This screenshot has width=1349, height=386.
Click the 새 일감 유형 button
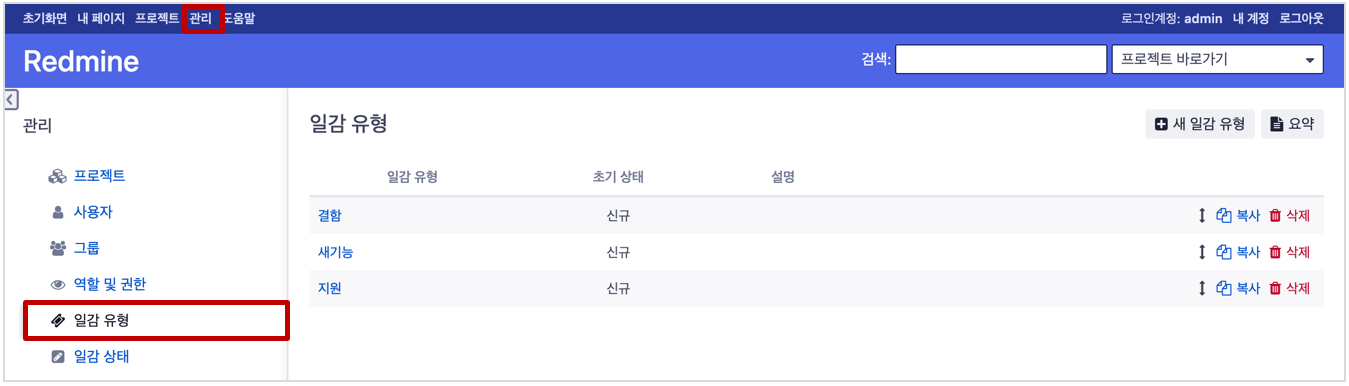[x=1199, y=124]
